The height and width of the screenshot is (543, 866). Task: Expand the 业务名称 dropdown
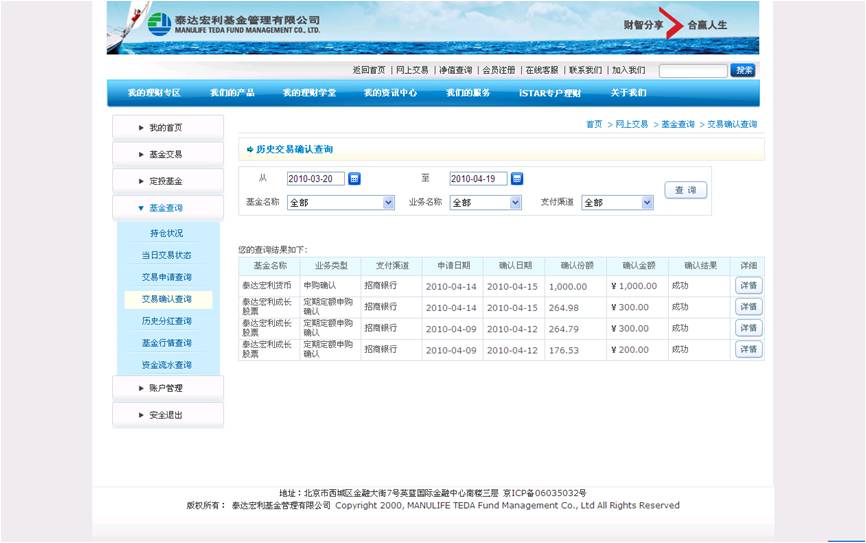[485, 203]
